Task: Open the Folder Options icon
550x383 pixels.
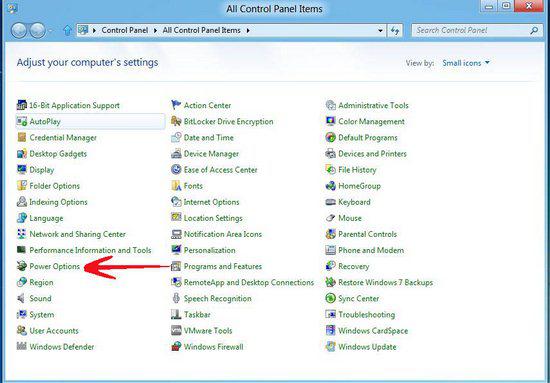Action: tap(22, 186)
